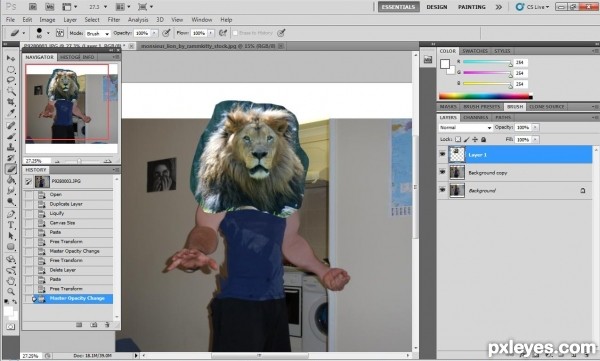This screenshot has width=600, height=361.
Task: Click airbrush icon next to Flow
Action: tap(223, 33)
